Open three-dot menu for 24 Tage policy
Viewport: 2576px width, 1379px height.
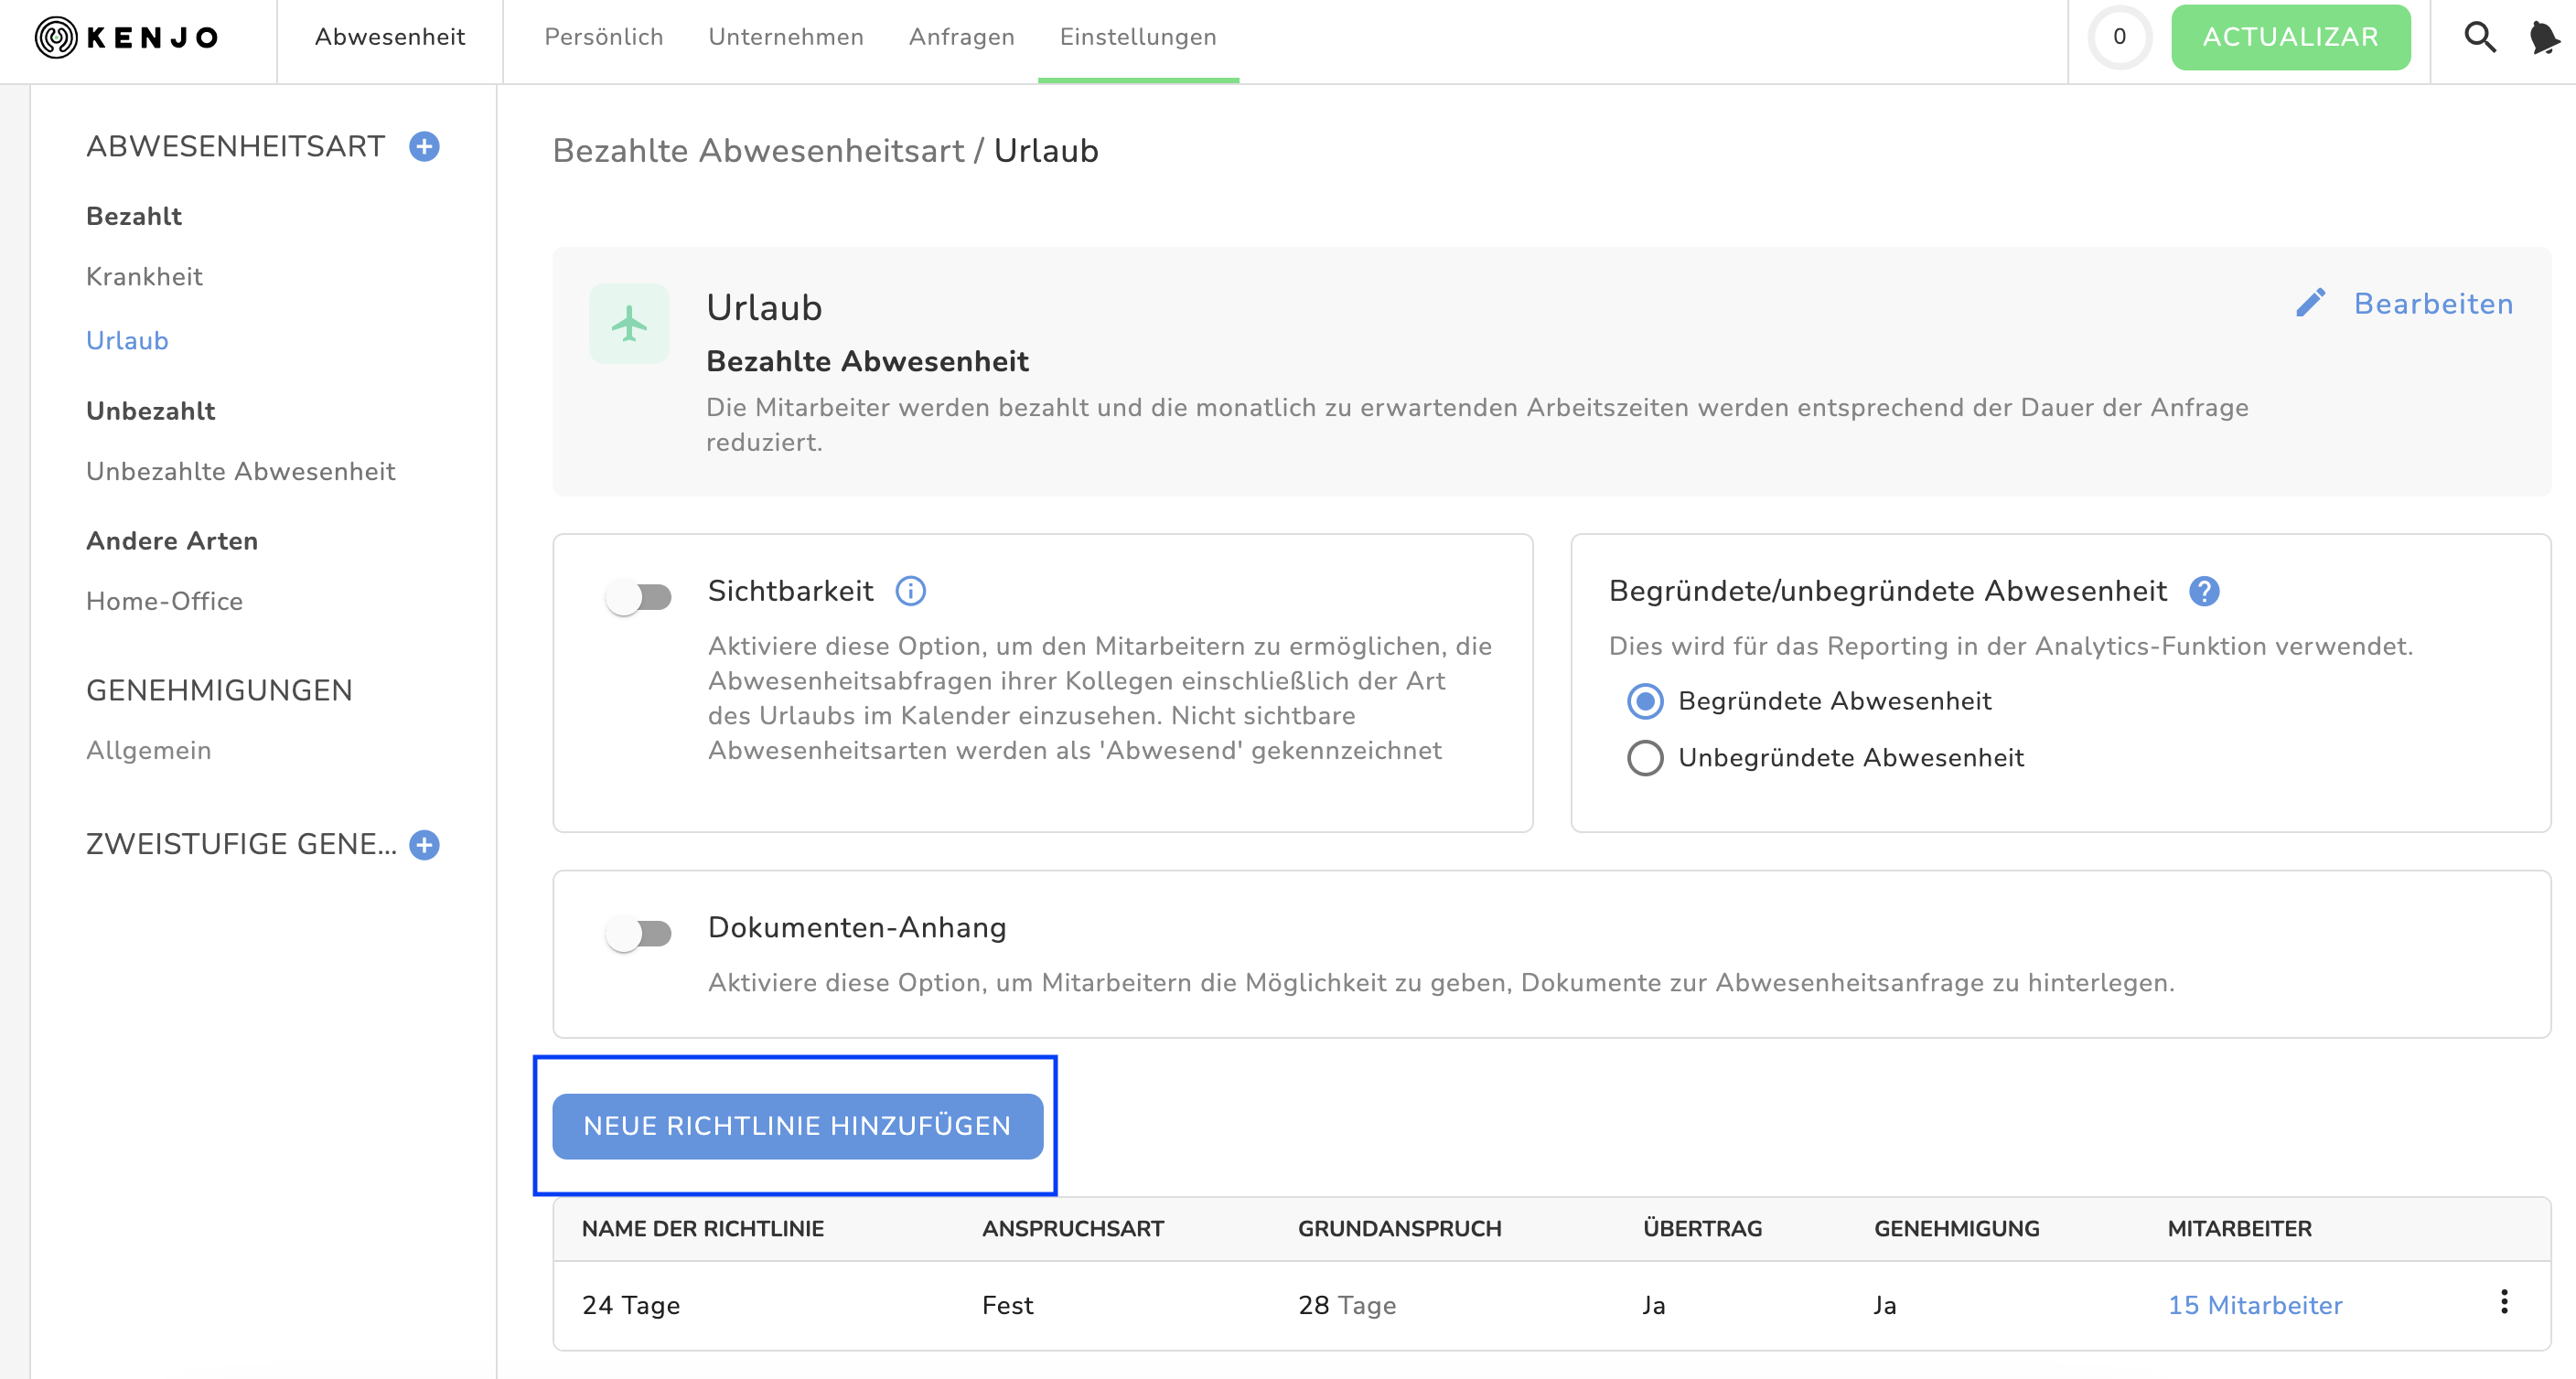2504,1302
